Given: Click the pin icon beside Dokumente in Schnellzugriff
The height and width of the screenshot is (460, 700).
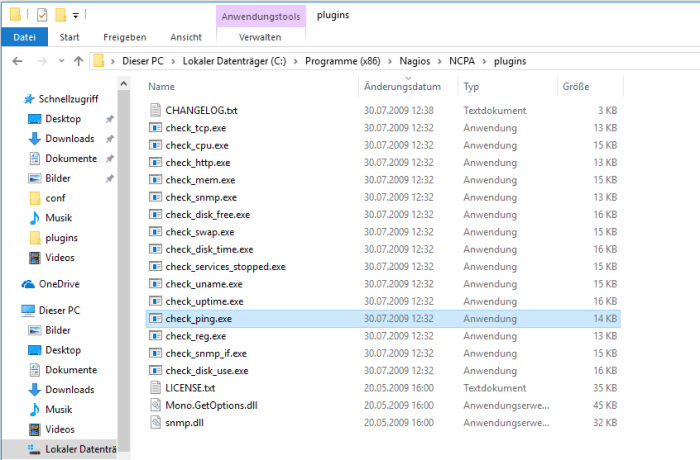Looking at the screenshot, I should [109, 159].
